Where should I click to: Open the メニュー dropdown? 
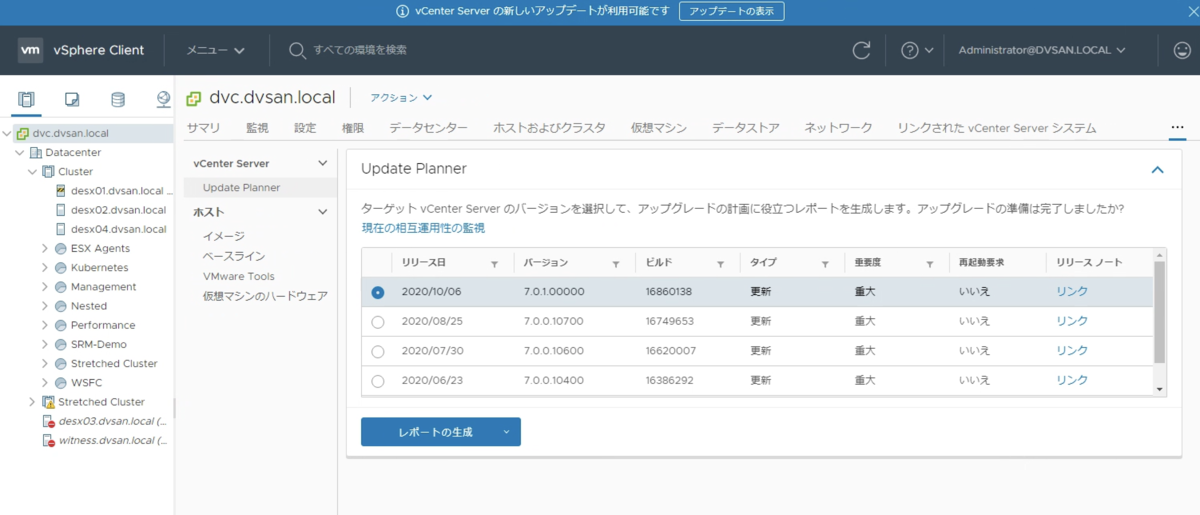pyautogui.click(x=215, y=50)
